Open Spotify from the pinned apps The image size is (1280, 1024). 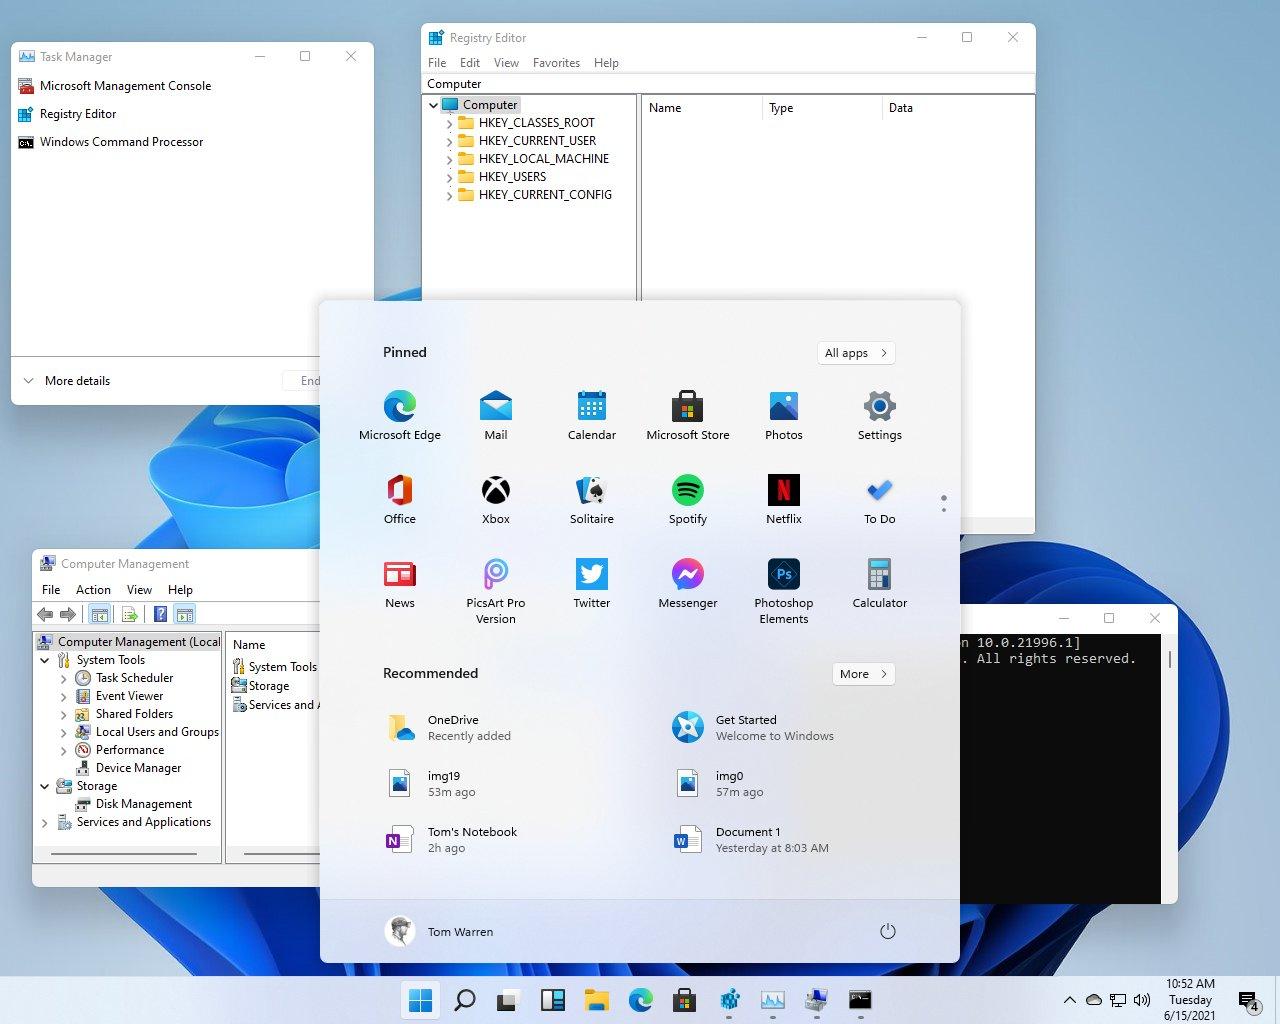tap(687, 499)
